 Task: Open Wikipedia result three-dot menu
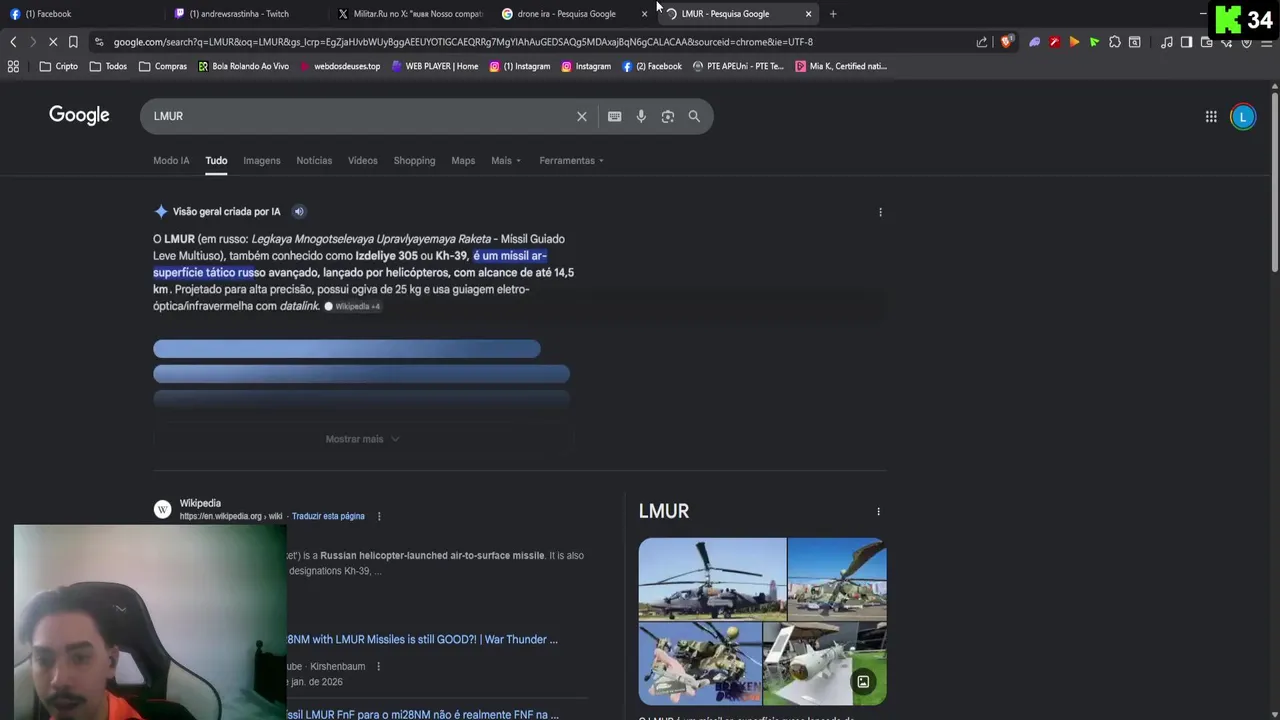coord(379,516)
